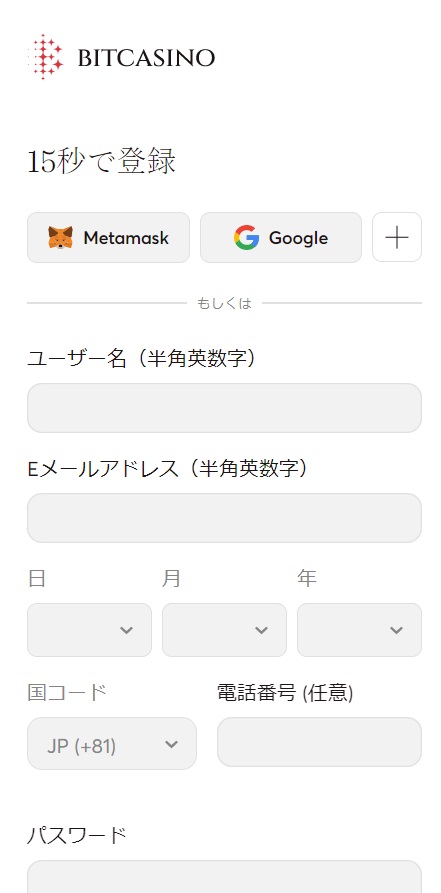Open the 年 year dropdown
The width and height of the screenshot is (441, 893).
pos(360,630)
